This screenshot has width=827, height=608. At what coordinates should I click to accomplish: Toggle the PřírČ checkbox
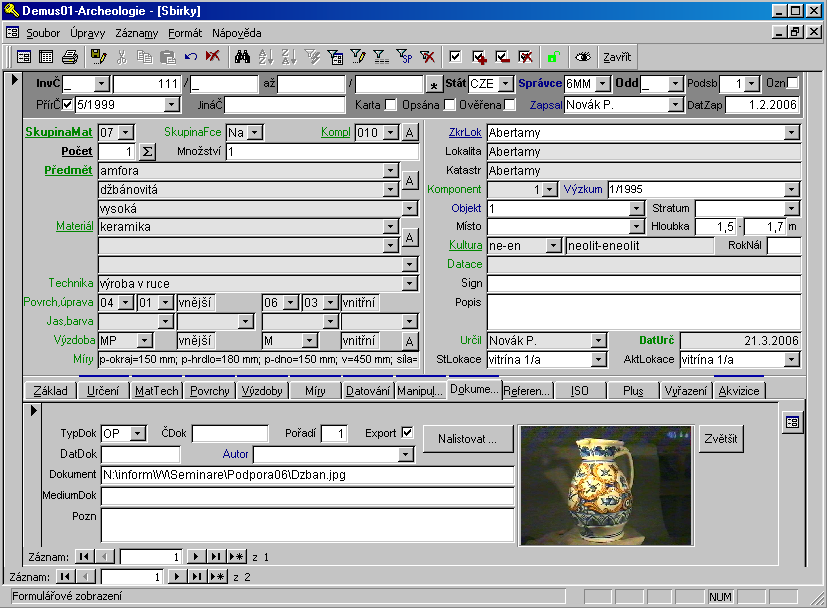tap(67, 104)
